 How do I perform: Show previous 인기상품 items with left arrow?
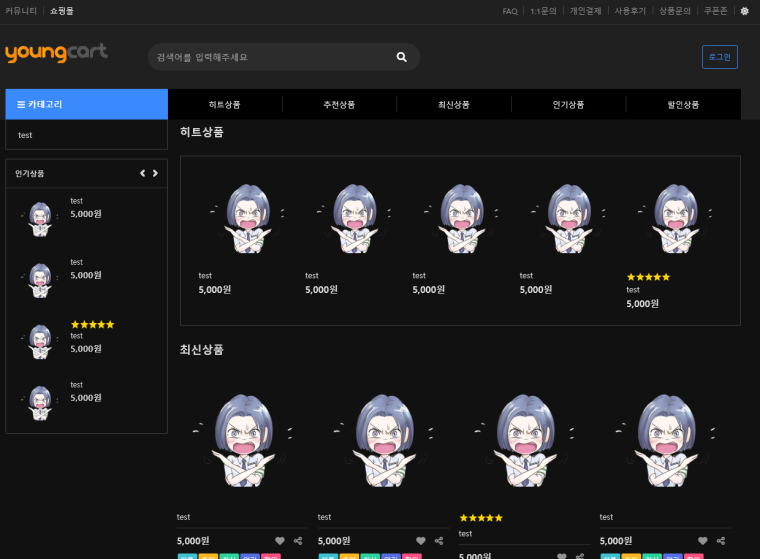[x=142, y=173]
